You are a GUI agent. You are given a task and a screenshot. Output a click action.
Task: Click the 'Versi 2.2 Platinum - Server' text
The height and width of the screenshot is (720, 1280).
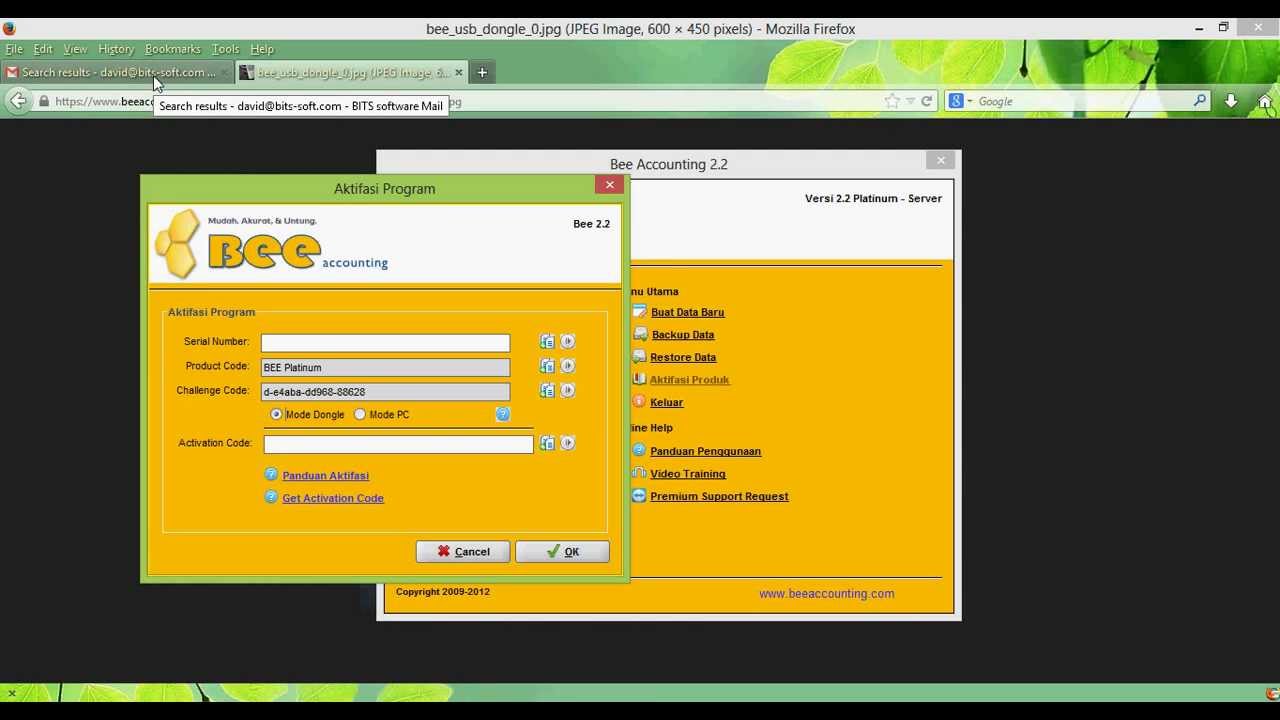pos(873,198)
